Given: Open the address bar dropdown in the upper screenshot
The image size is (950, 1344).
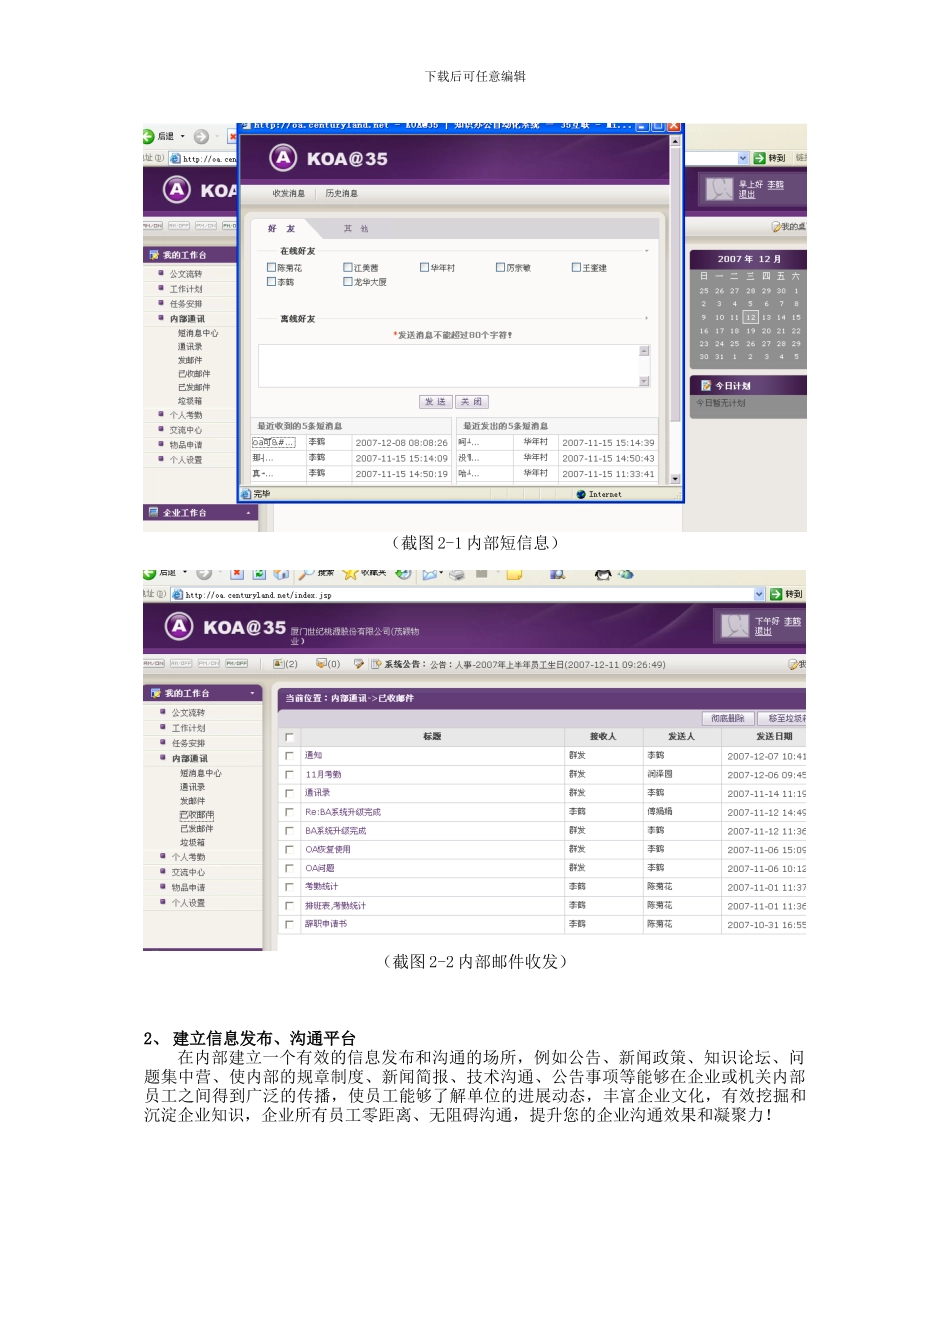Looking at the screenshot, I should [x=743, y=158].
